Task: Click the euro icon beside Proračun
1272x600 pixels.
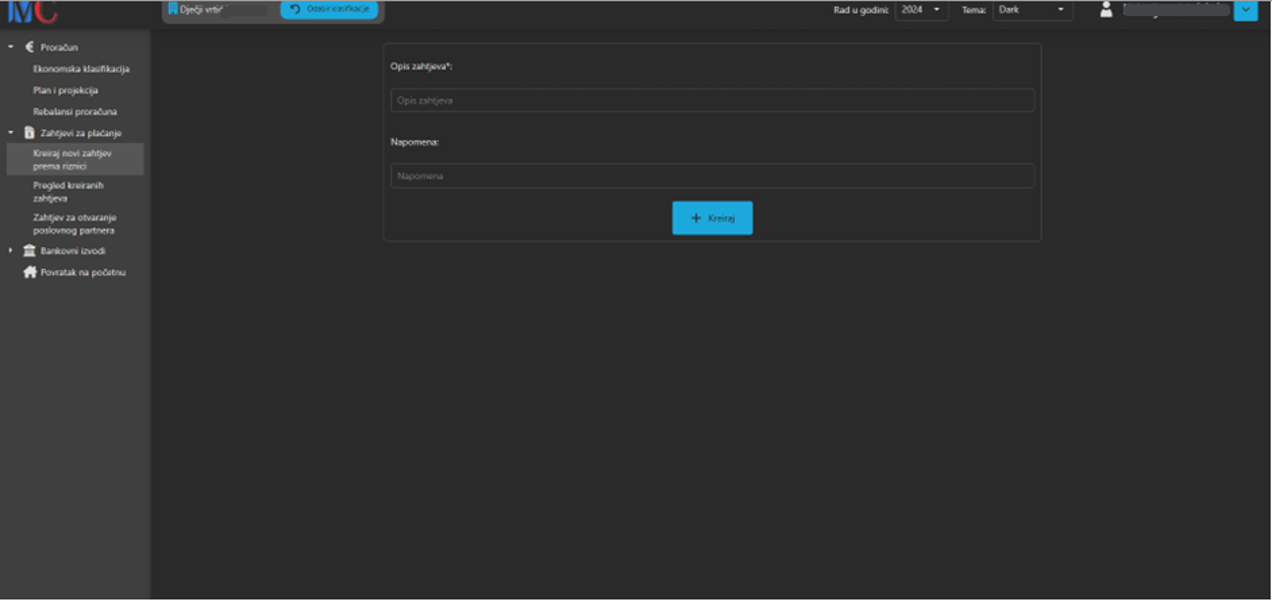Action: 29,47
